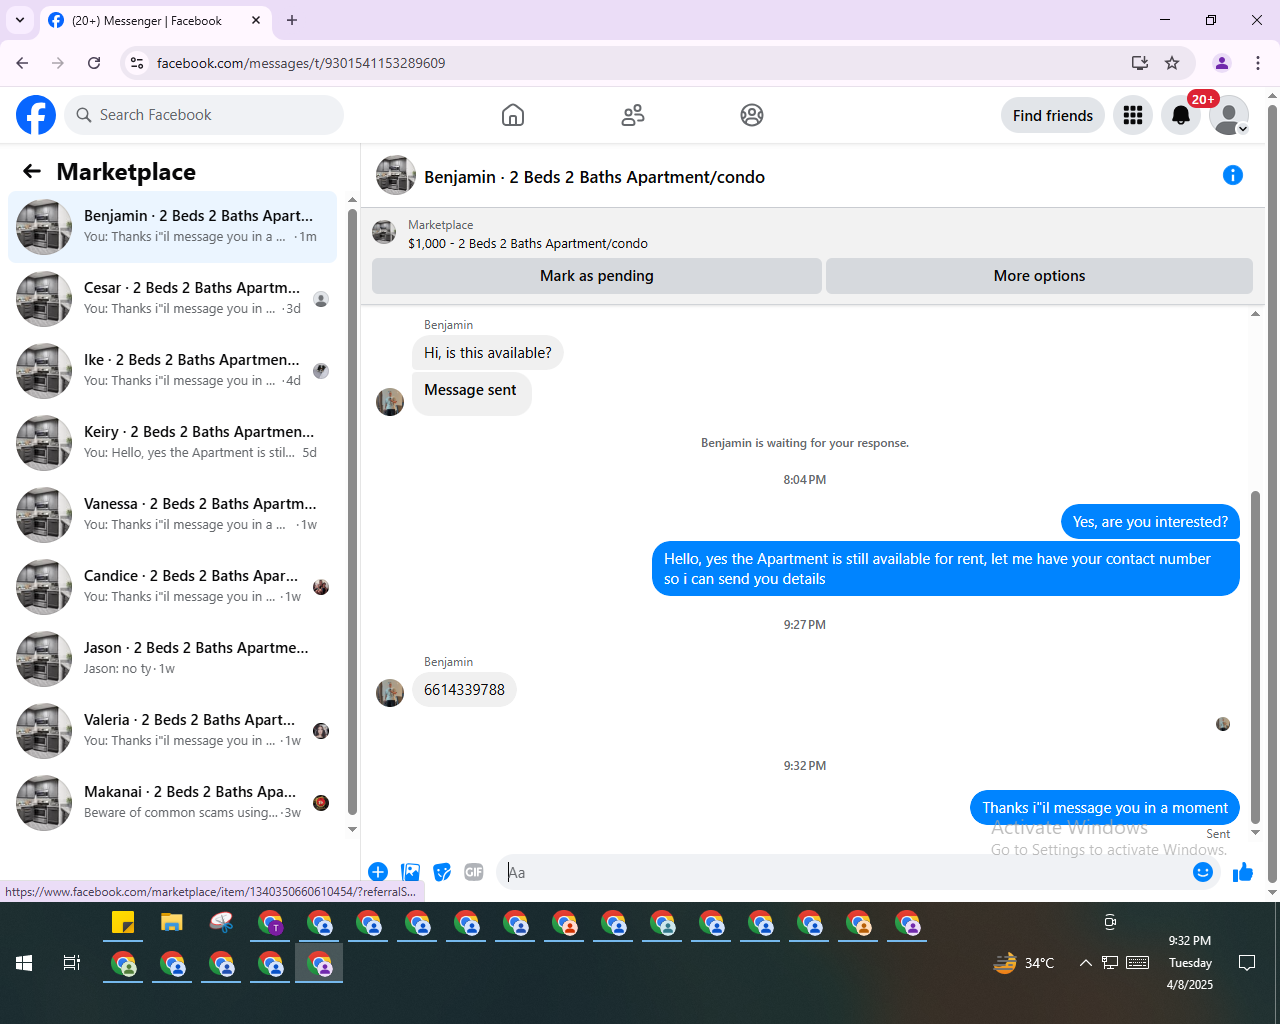Show hidden system tray icons
Viewport: 1280px width, 1024px height.
click(1085, 963)
